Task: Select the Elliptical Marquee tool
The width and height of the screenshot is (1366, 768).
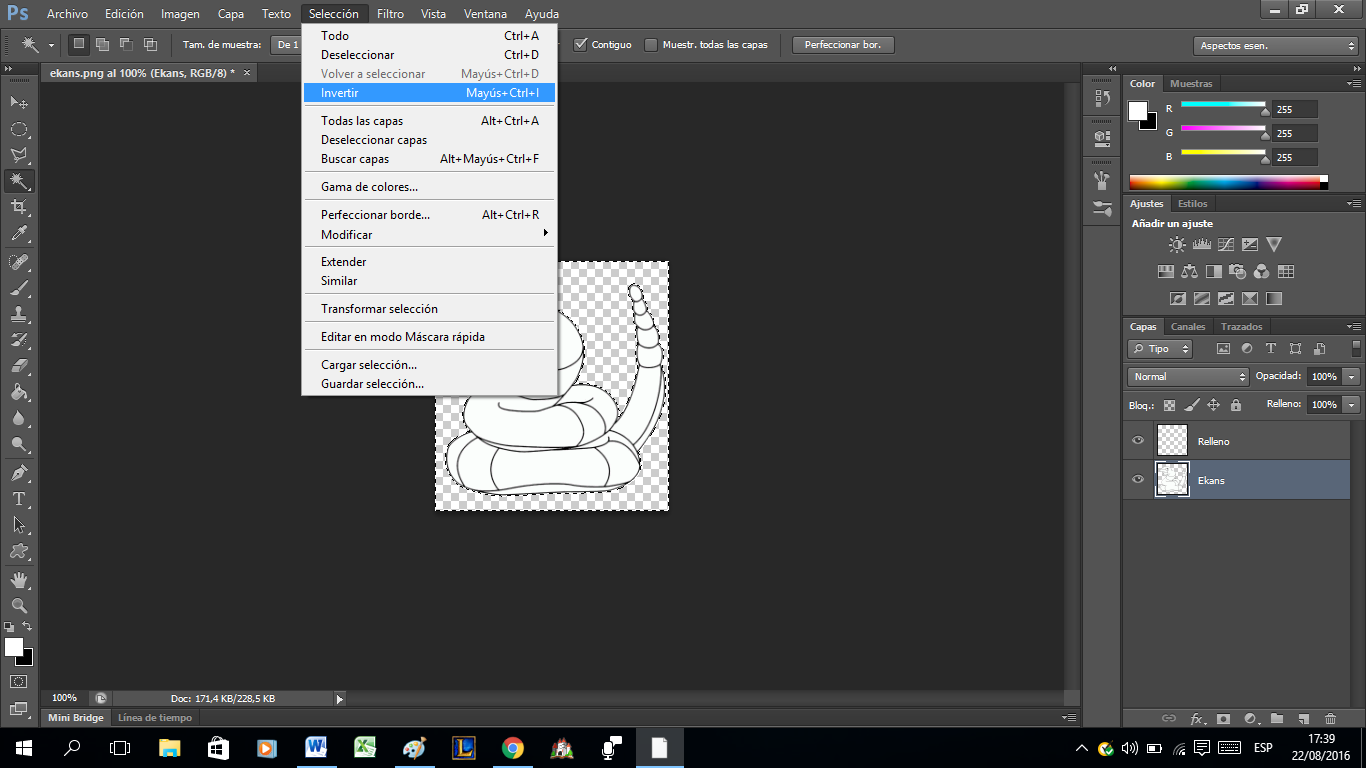Action: pos(19,129)
